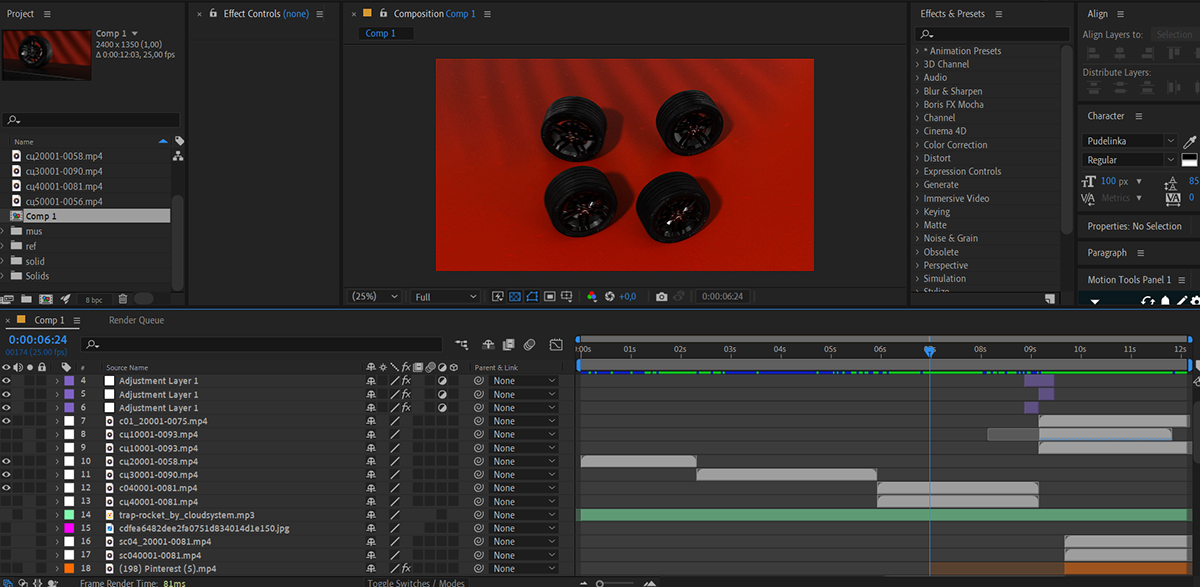The height and width of the screenshot is (587, 1200).
Task: Click the trash icon in Project panel
Action: 122,299
